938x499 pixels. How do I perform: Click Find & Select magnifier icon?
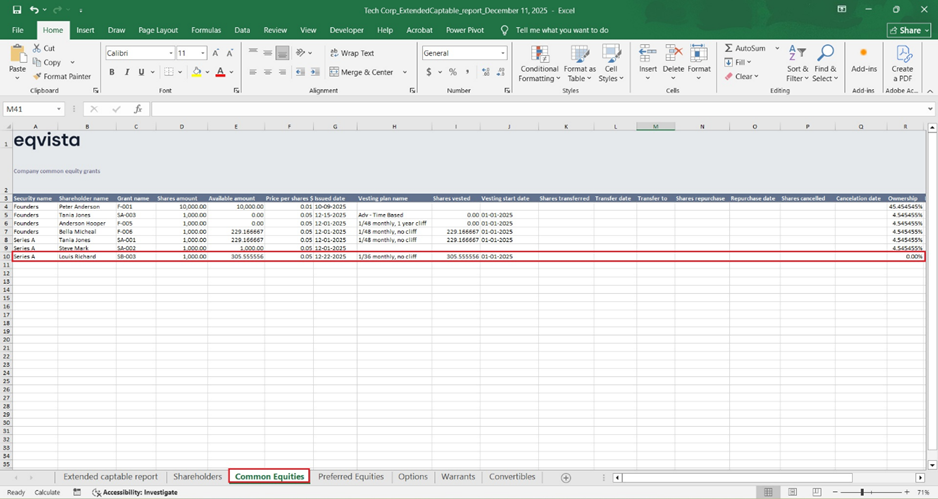click(x=825, y=54)
